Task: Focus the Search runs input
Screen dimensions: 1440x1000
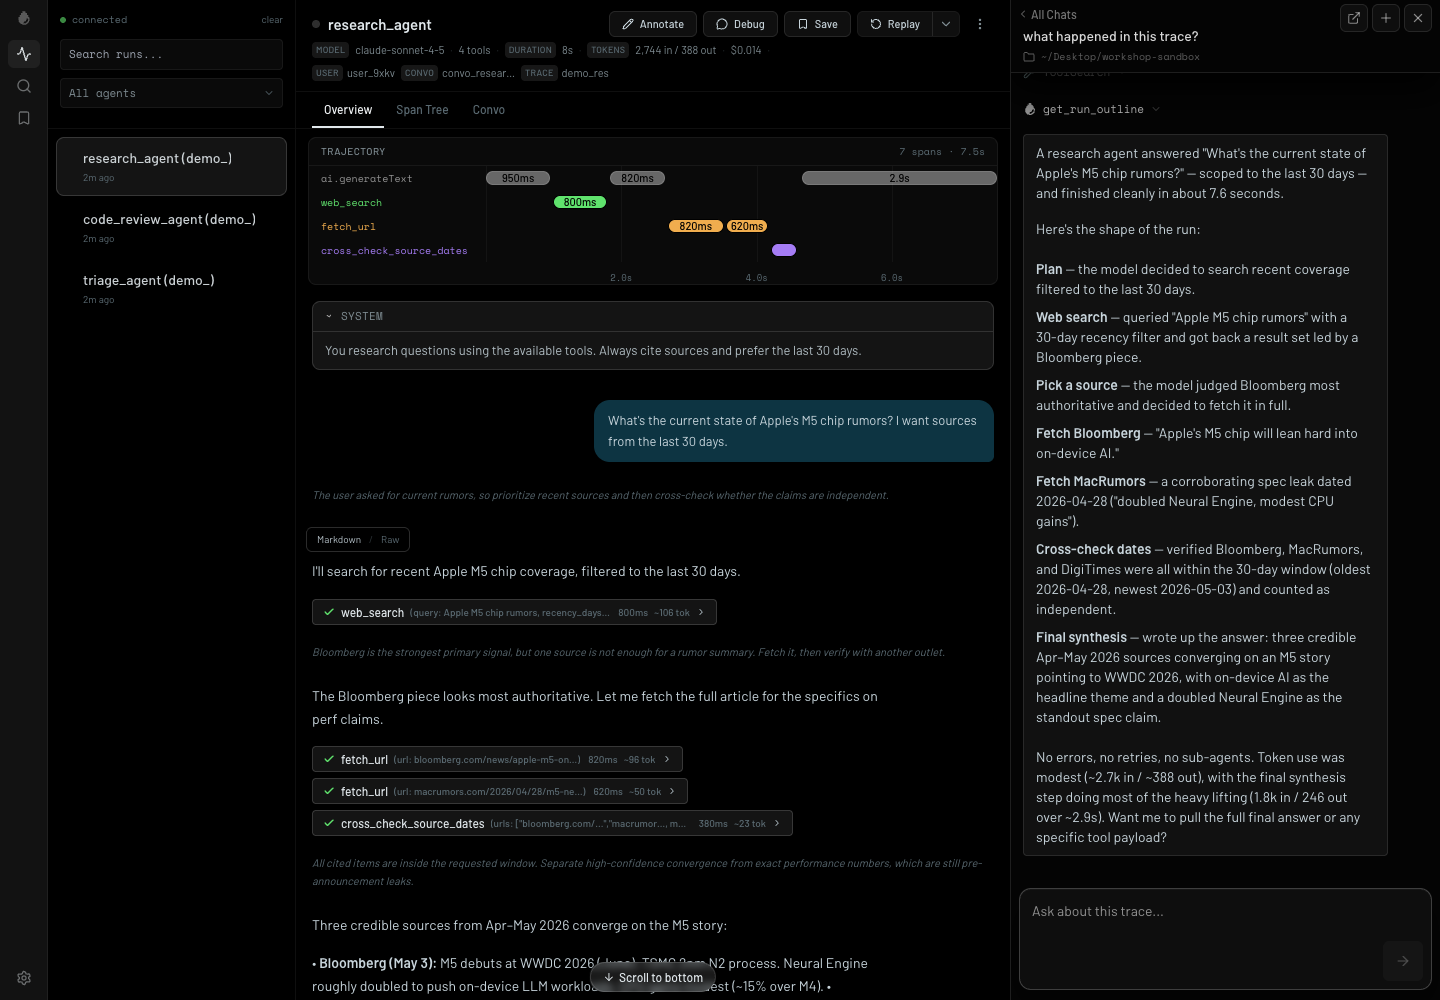Action: point(171,54)
